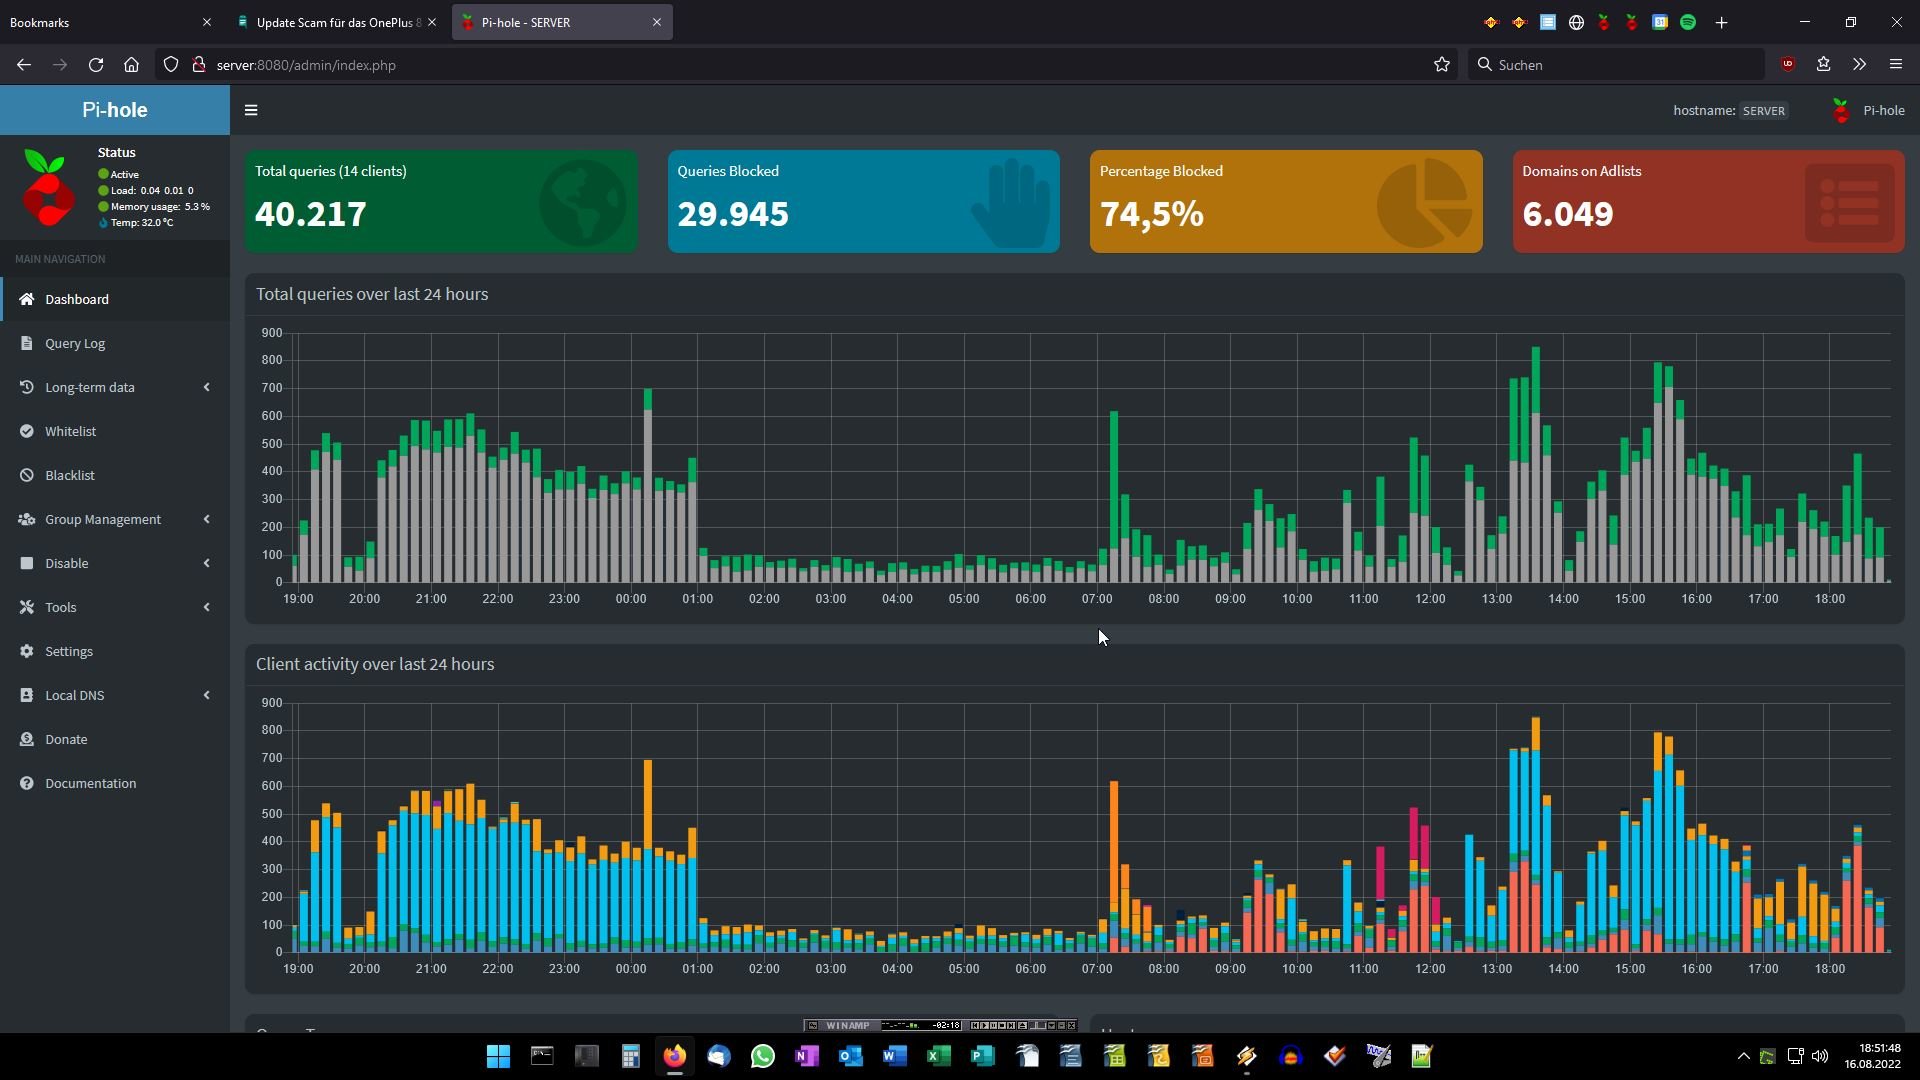Open the uBlock Origin extension icon
The width and height of the screenshot is (1920, 1080).
coord(1788,64)
